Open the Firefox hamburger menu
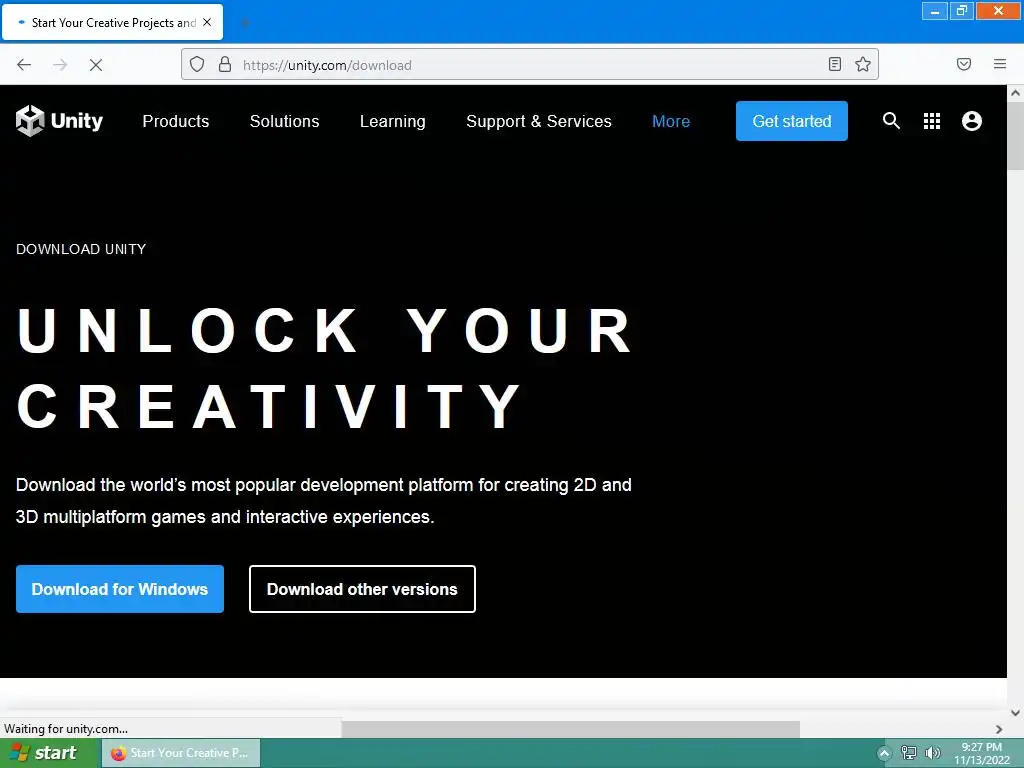The height and width of the screenshot is (768, 1024). tap(1000, 64)
